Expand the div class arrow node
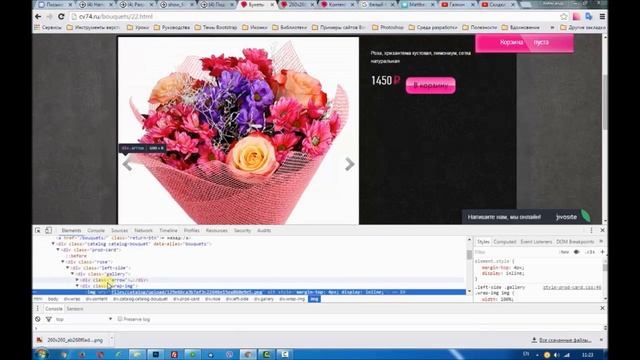This screenshot has width=640, height=360. pos(78,280)
